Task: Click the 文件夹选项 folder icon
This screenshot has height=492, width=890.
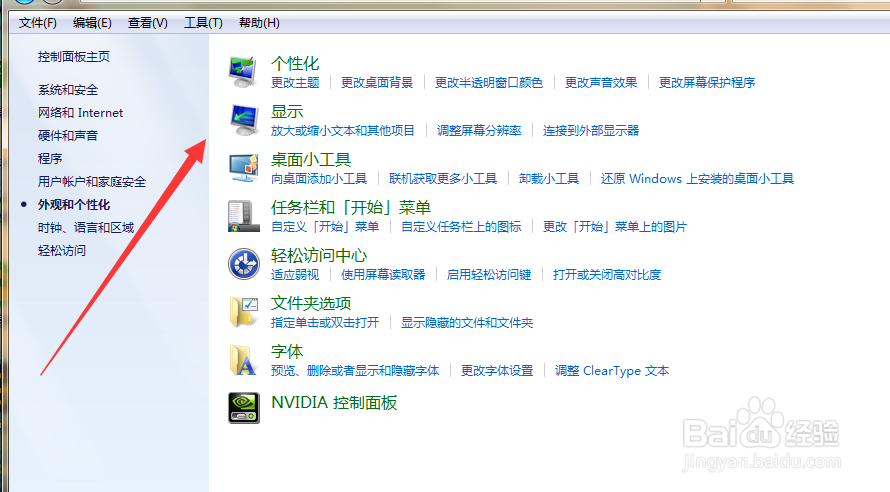Action: [x=244, y=312]
